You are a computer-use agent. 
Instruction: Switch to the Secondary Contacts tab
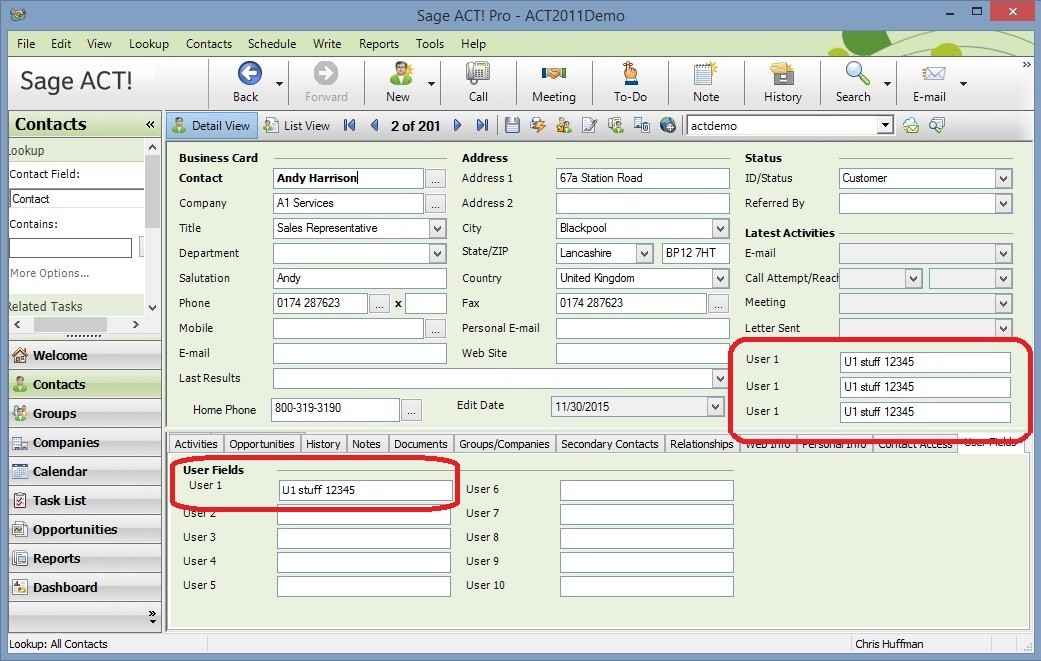point(609,444)
